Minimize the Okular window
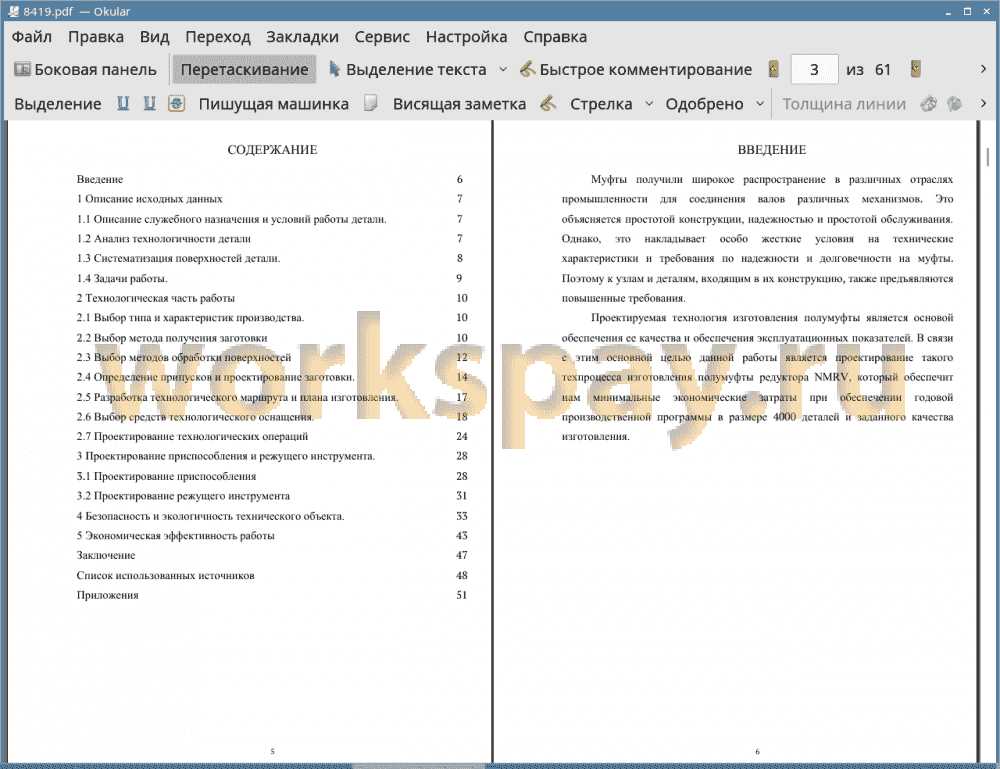 (949, 11)
